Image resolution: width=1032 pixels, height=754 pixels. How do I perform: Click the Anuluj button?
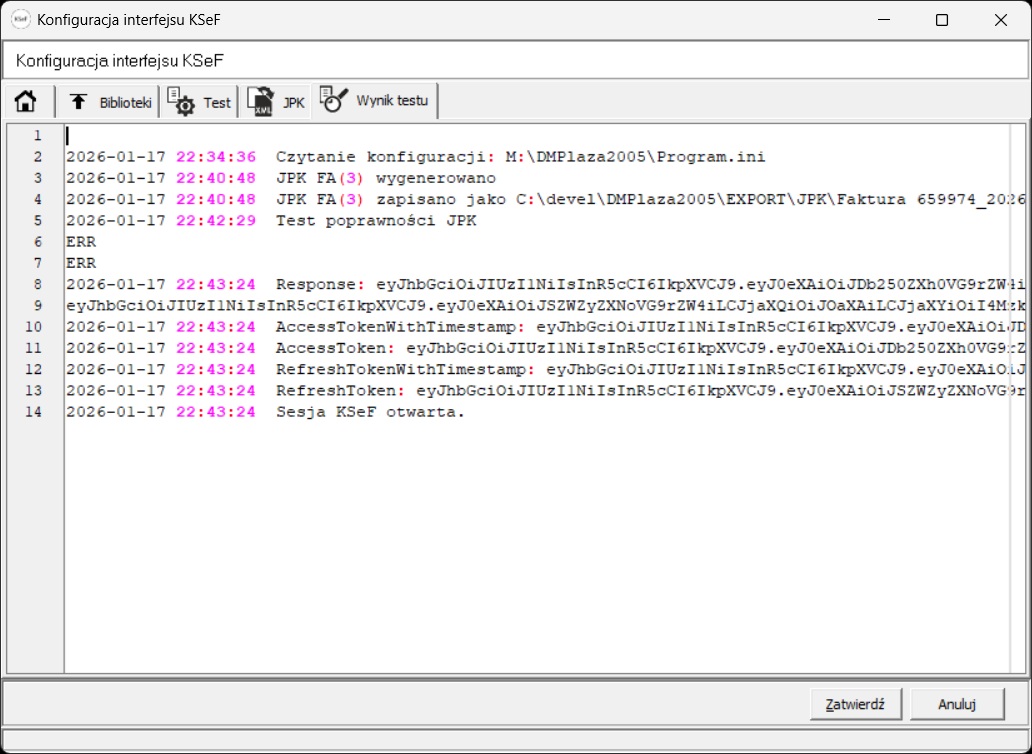[x=957, y=704]
